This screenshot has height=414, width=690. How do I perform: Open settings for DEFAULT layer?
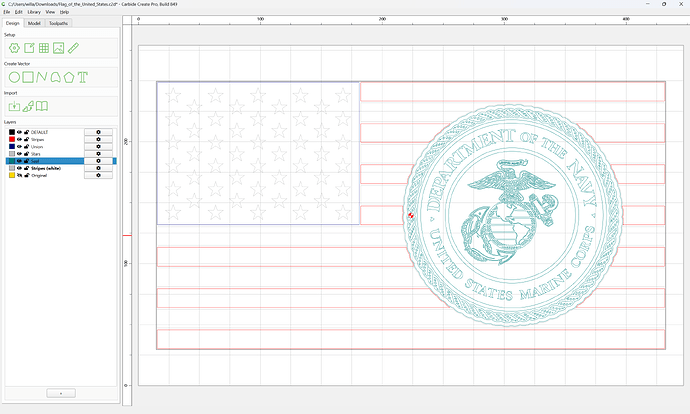click(98, 132)
